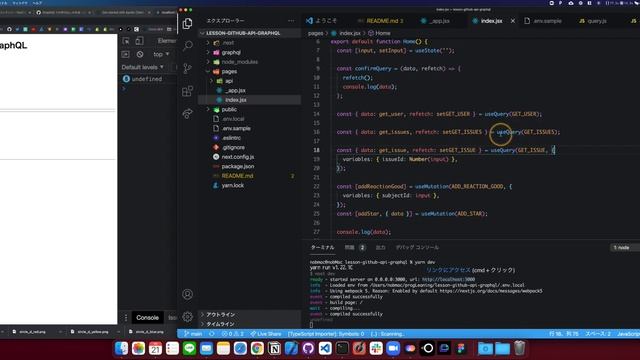Open the Explorer view in VS Code activity bar

coord(187,24)
